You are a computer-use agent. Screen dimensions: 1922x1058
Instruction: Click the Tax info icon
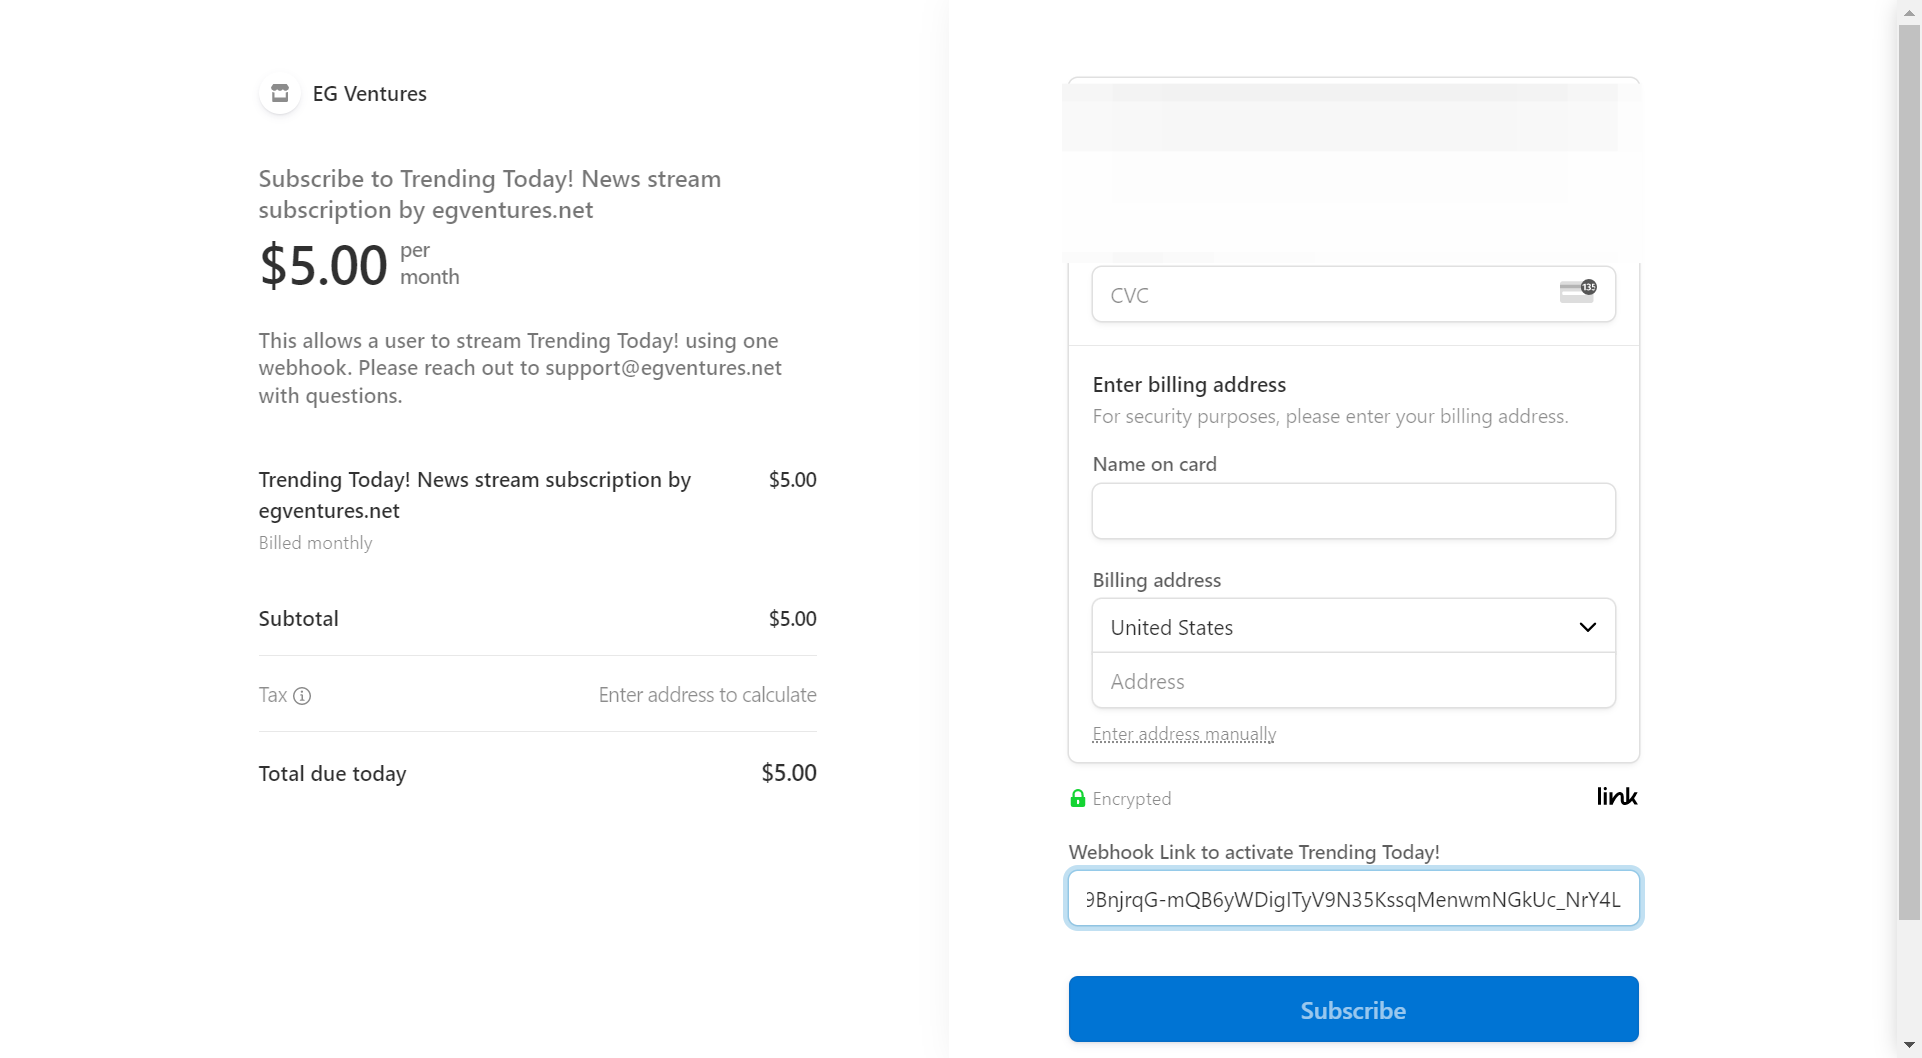click(x=302, y=696)
